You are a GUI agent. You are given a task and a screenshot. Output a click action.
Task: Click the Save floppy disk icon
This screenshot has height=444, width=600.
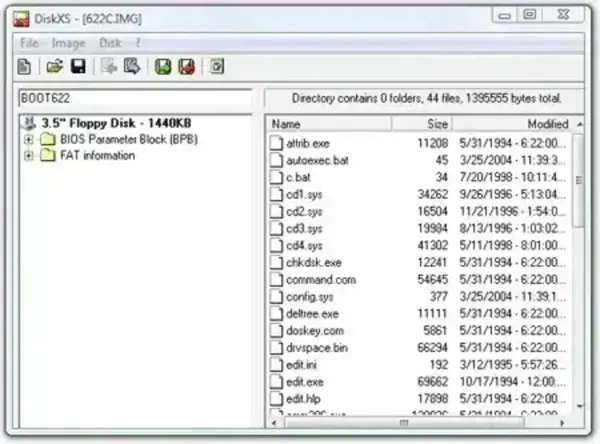[x=78, y=67]
